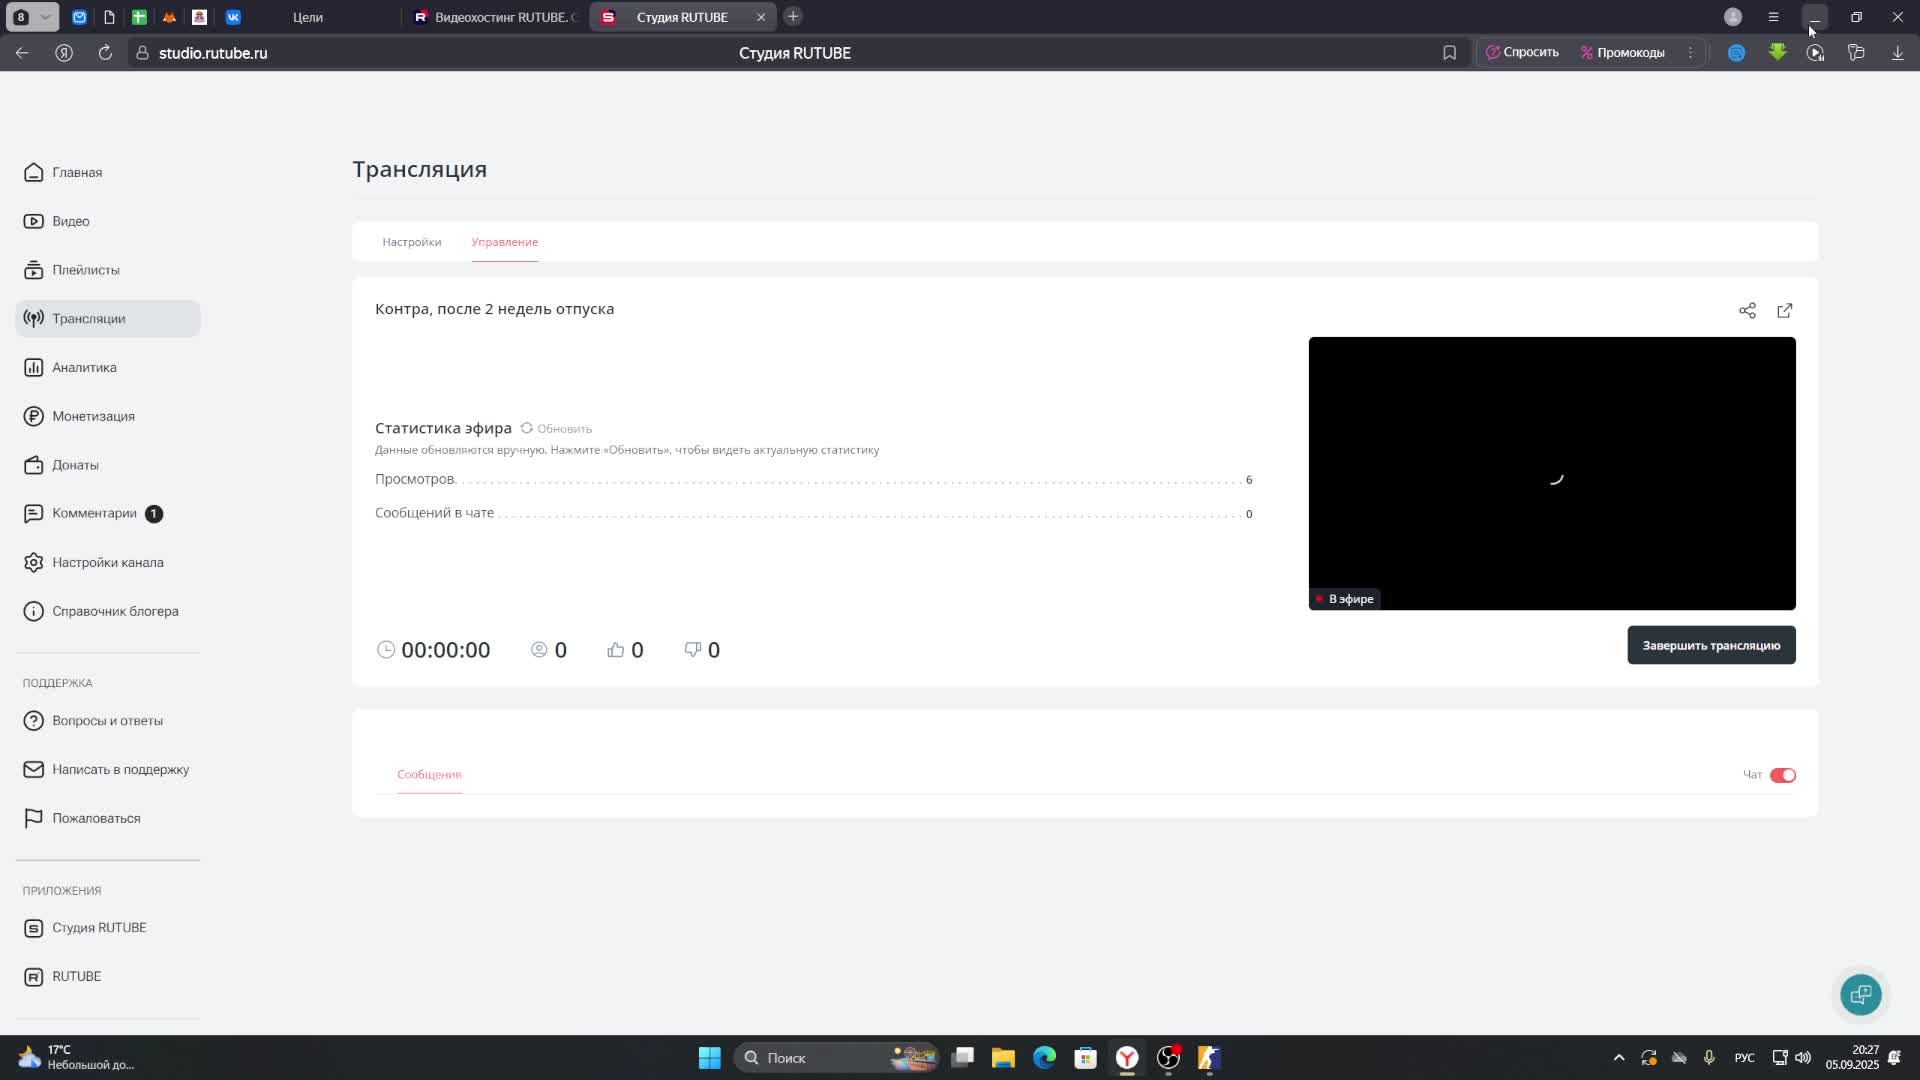Open Донаты in the sidebar
Viewport: 1920px width, 1080px height.
pyautogui.click(x=75, y=465)
